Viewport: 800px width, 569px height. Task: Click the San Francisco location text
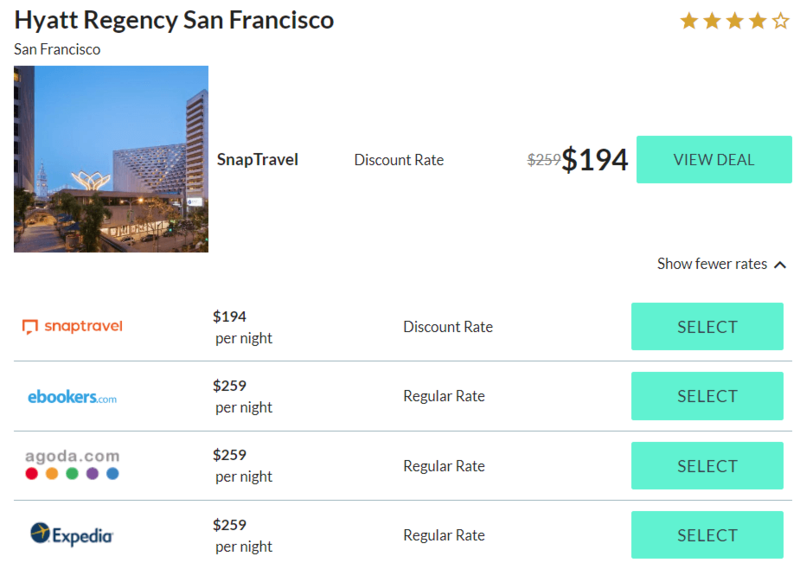57,49
